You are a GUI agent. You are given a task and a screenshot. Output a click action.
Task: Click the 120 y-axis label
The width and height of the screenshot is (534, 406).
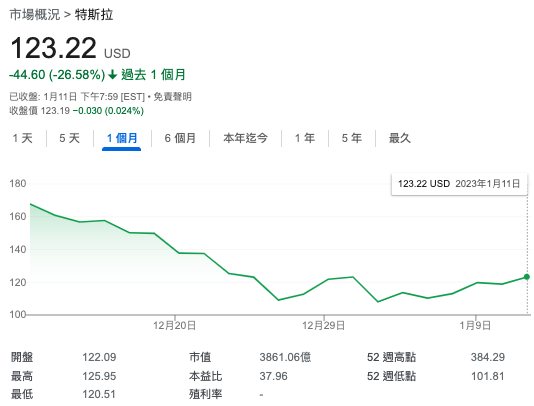click(x=18, y=282)
